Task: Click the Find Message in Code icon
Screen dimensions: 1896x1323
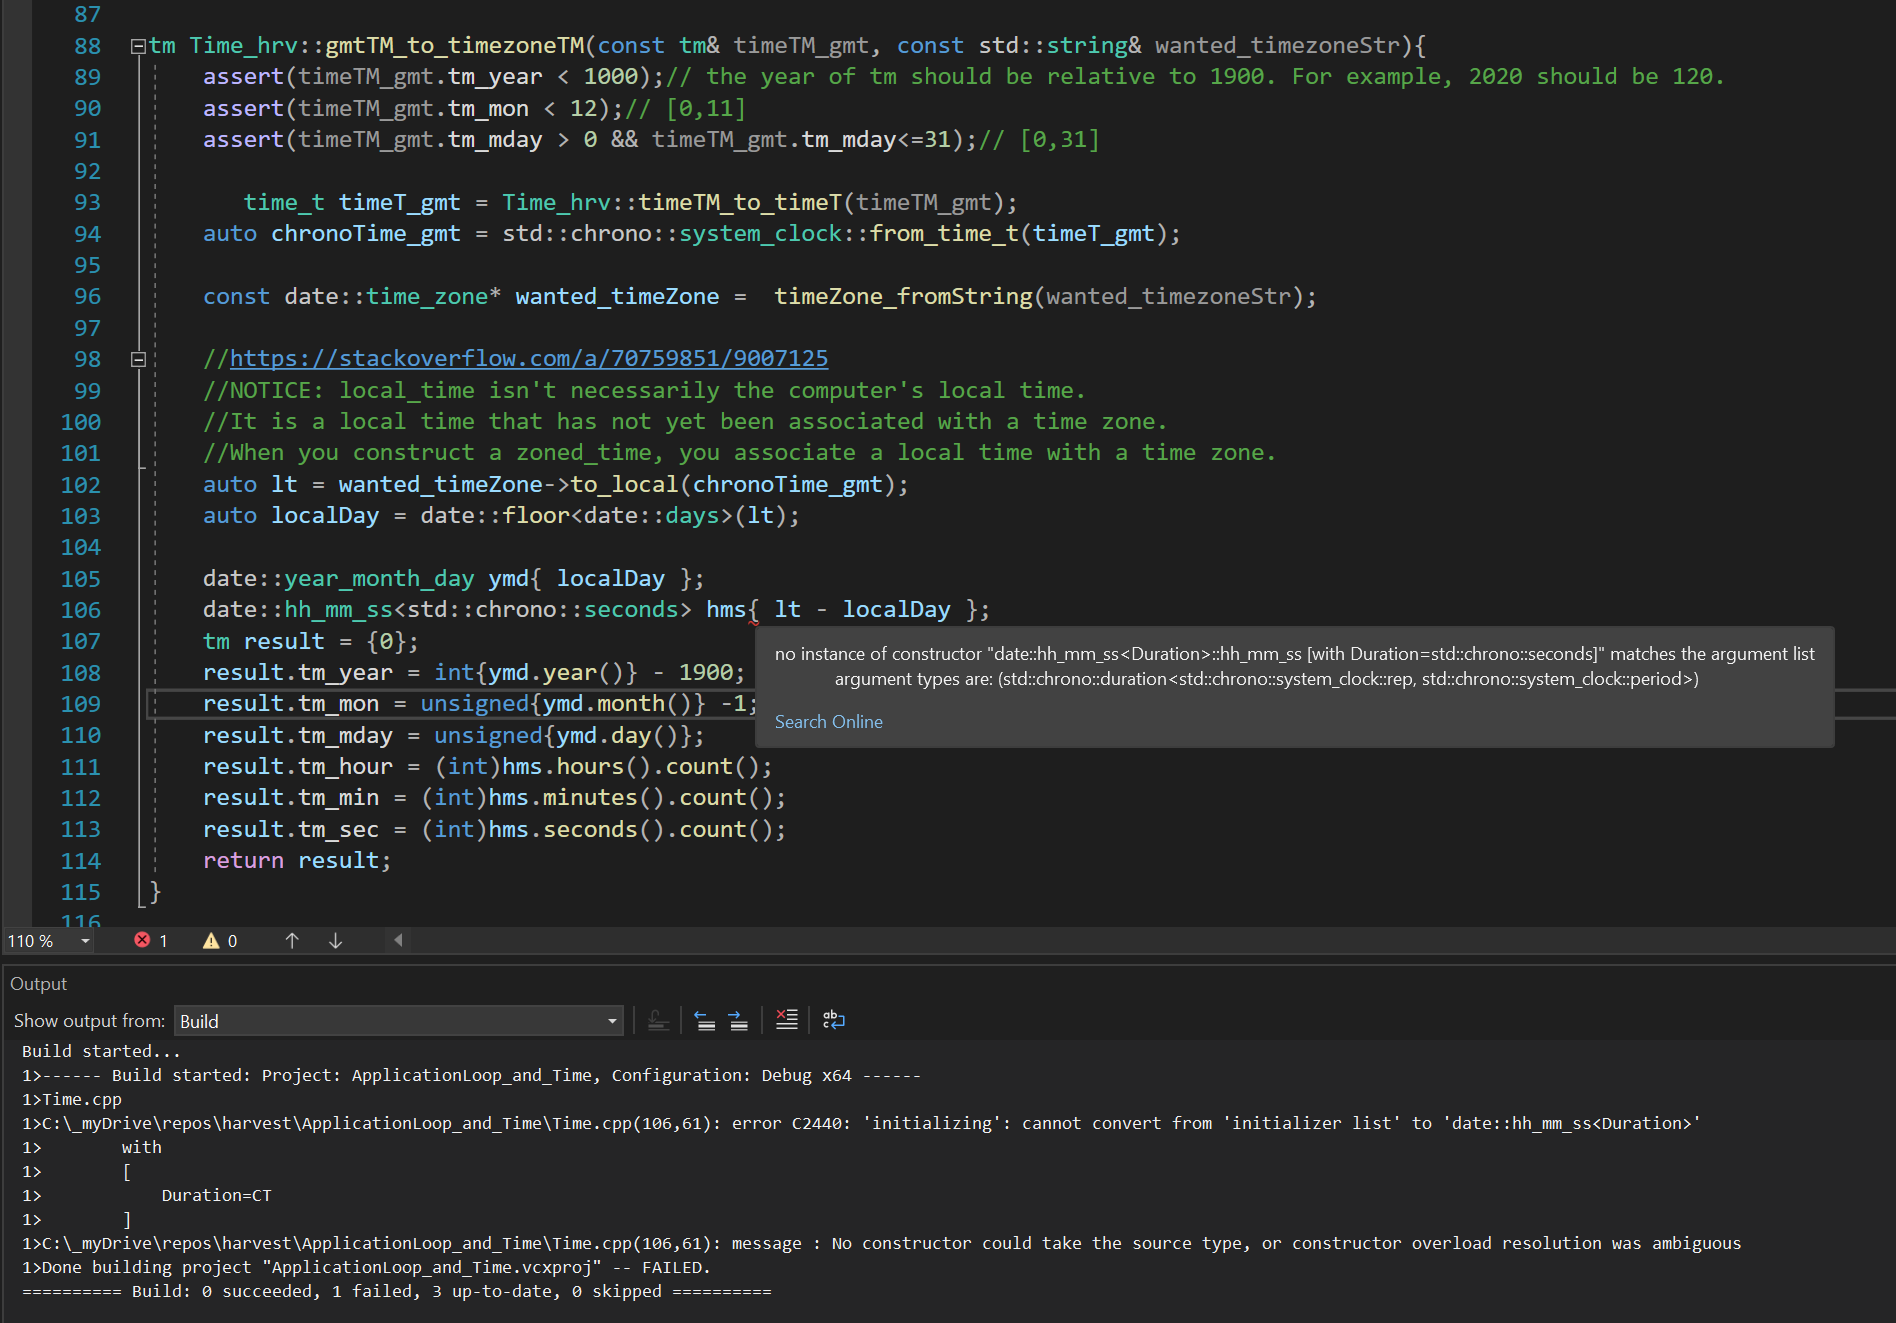Action: tap(658, 1020)
